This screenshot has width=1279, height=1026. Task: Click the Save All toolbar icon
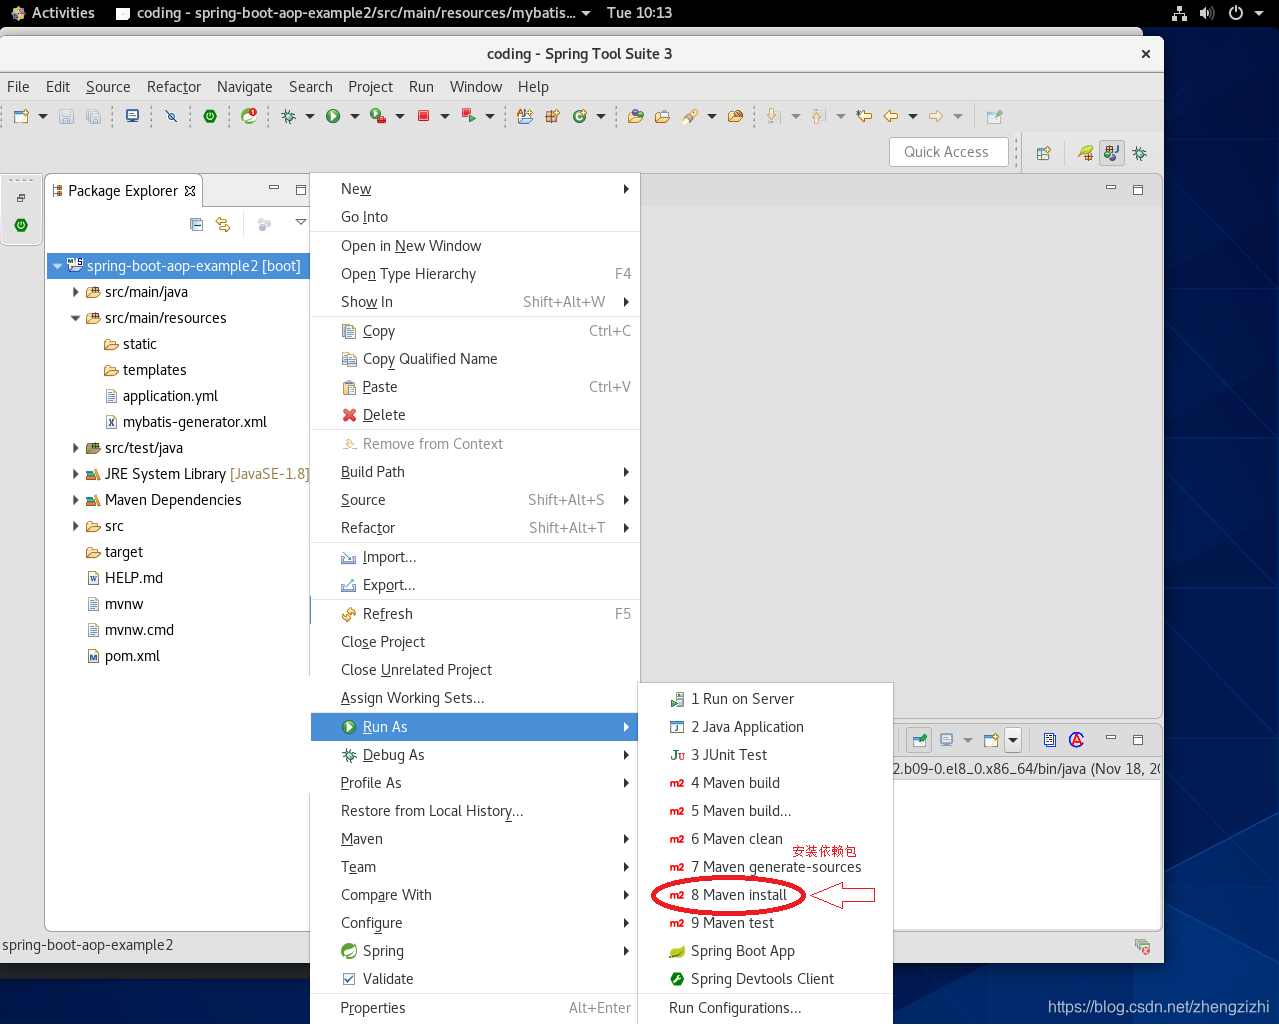[x=93, y=116]
